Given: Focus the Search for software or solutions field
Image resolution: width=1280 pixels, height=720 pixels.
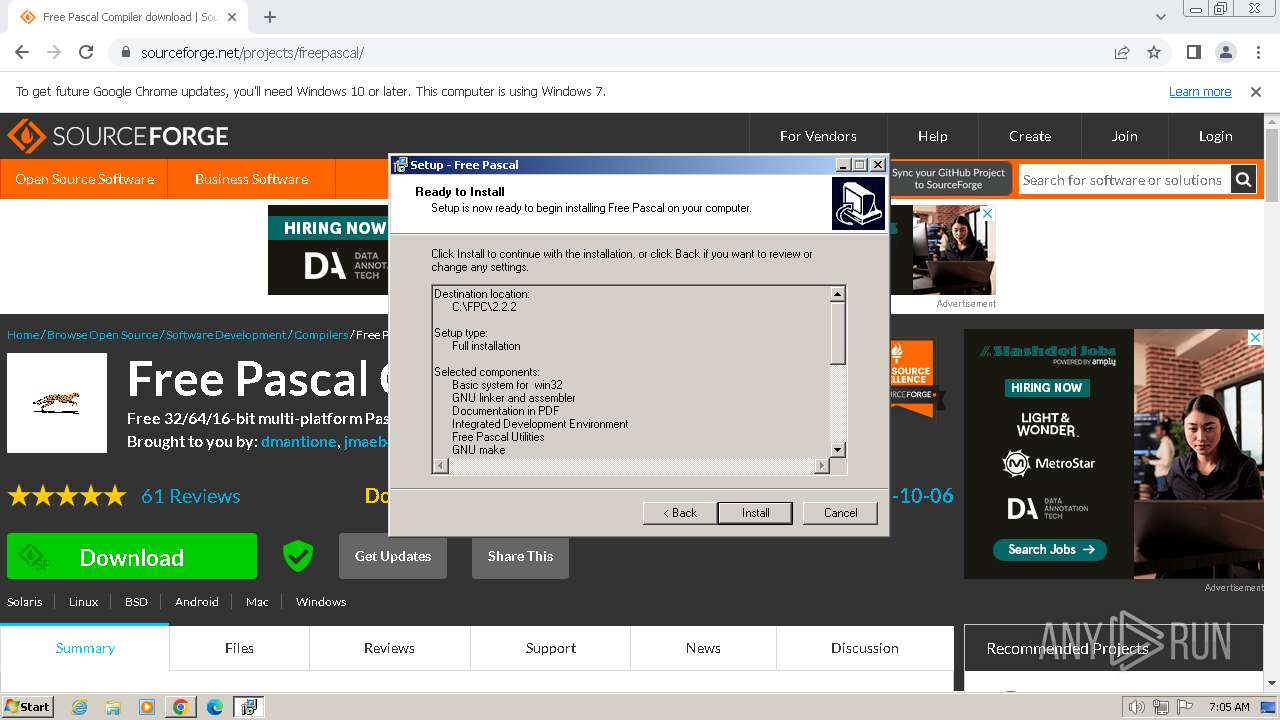Looking at the screenshot, I should (1124, 180).
